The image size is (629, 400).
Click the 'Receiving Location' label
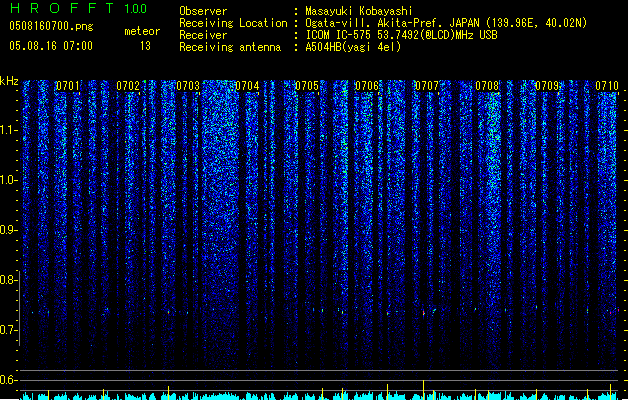click(x=233, y=23)
